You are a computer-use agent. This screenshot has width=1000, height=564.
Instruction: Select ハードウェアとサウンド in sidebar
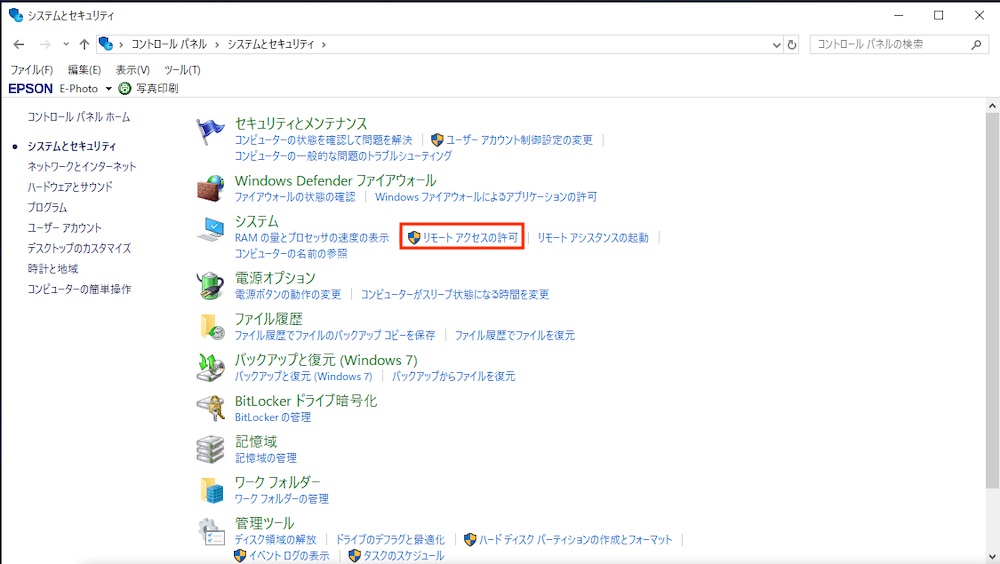click(x=70, y=187)
